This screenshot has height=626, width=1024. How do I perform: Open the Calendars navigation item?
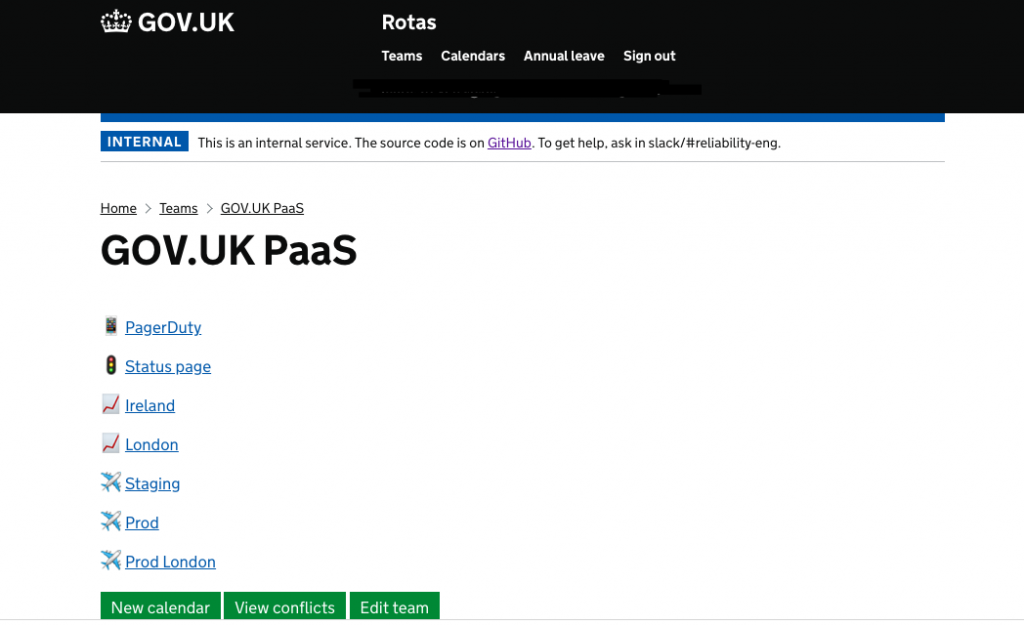point(473,56)
